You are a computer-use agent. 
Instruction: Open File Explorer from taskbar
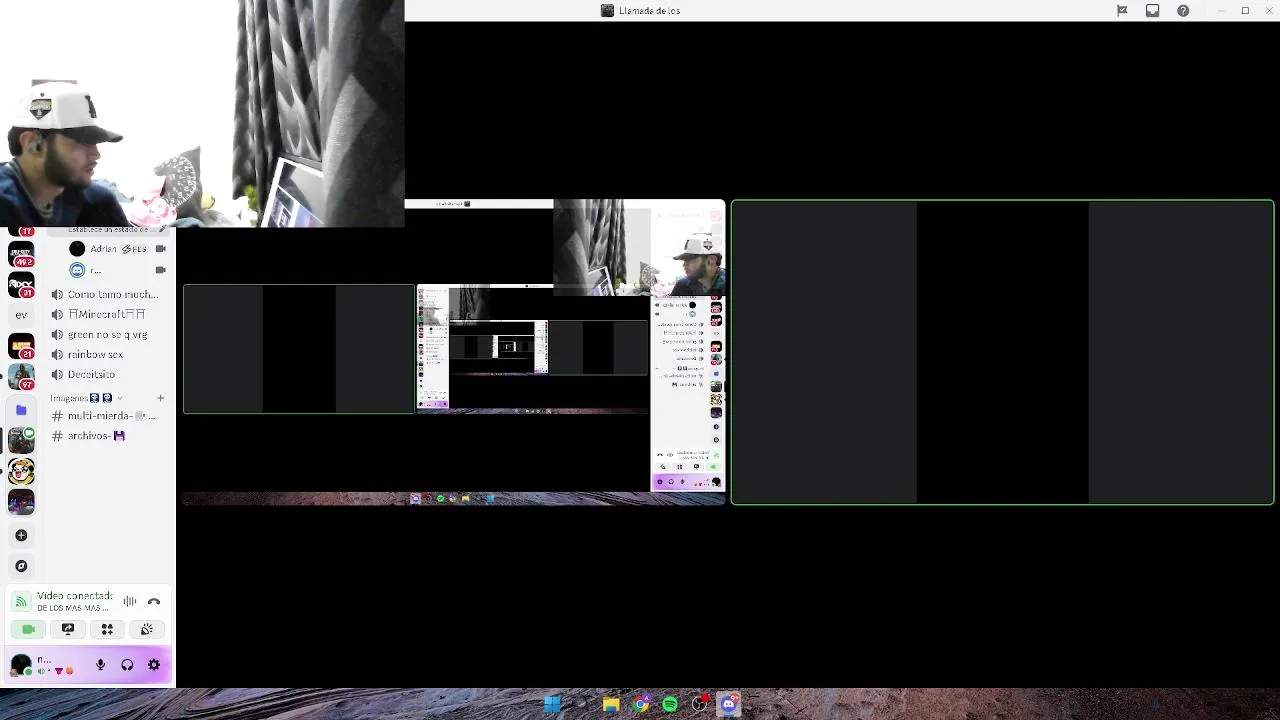pos(611,704)
